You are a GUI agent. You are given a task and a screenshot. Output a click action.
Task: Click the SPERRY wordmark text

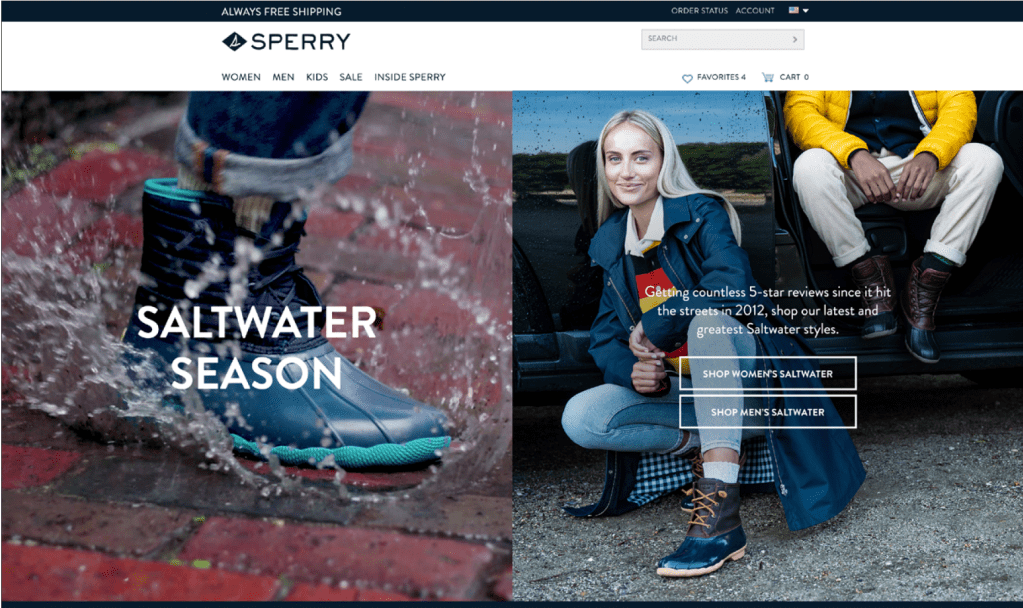click(301, 42)
